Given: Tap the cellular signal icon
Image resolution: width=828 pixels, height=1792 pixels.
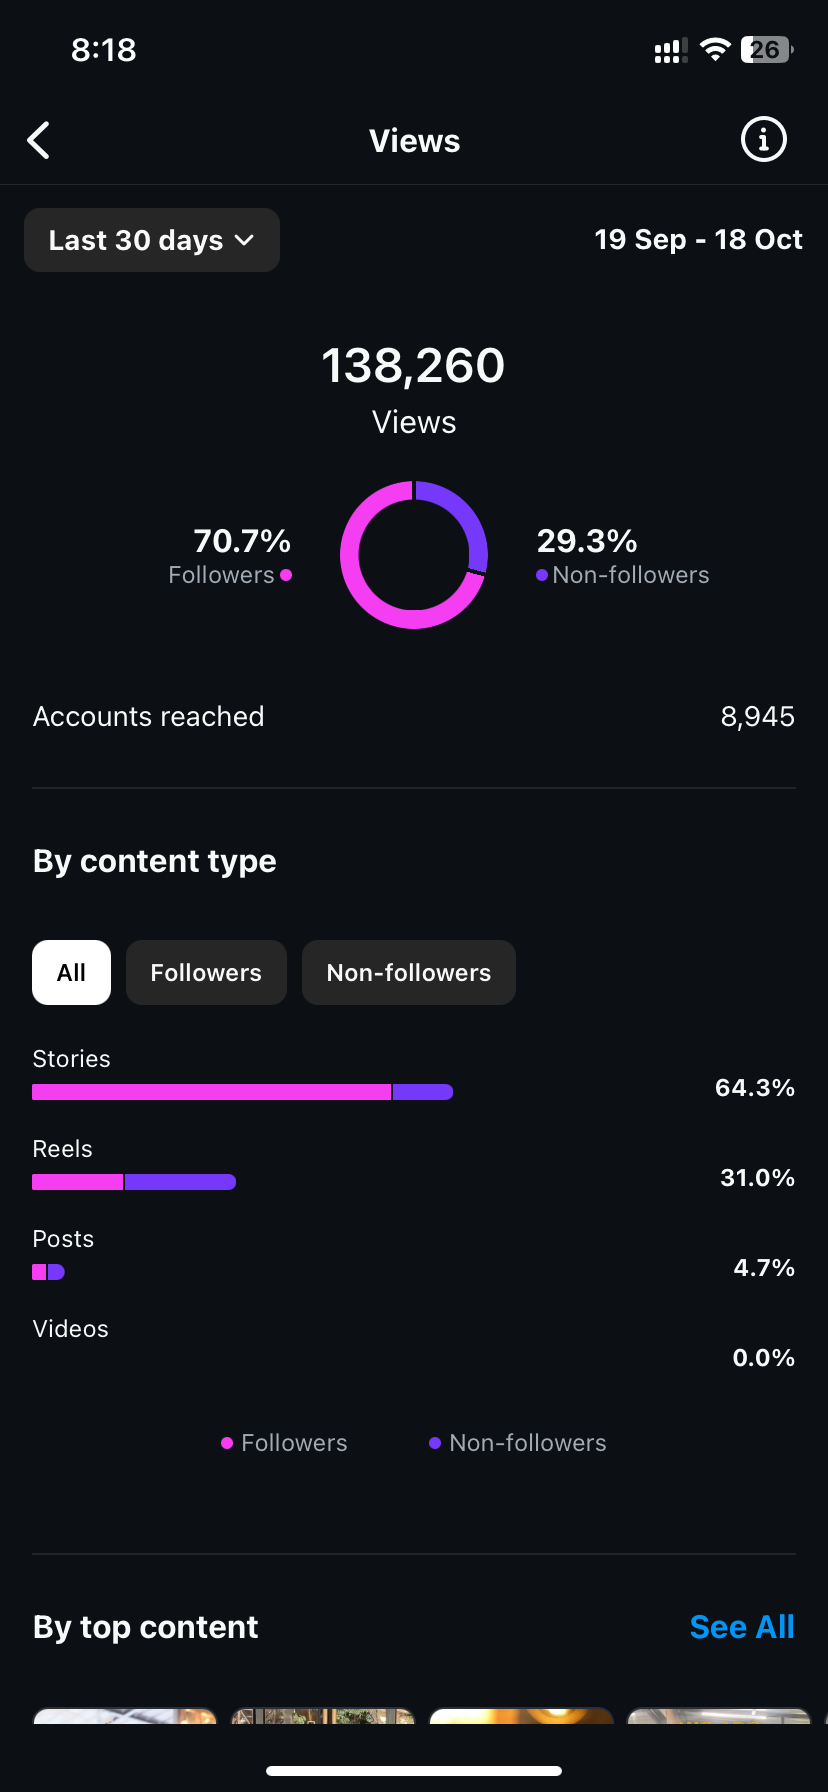Looking at the screenshot, I should pyautogui.click(x=670, y=51).
